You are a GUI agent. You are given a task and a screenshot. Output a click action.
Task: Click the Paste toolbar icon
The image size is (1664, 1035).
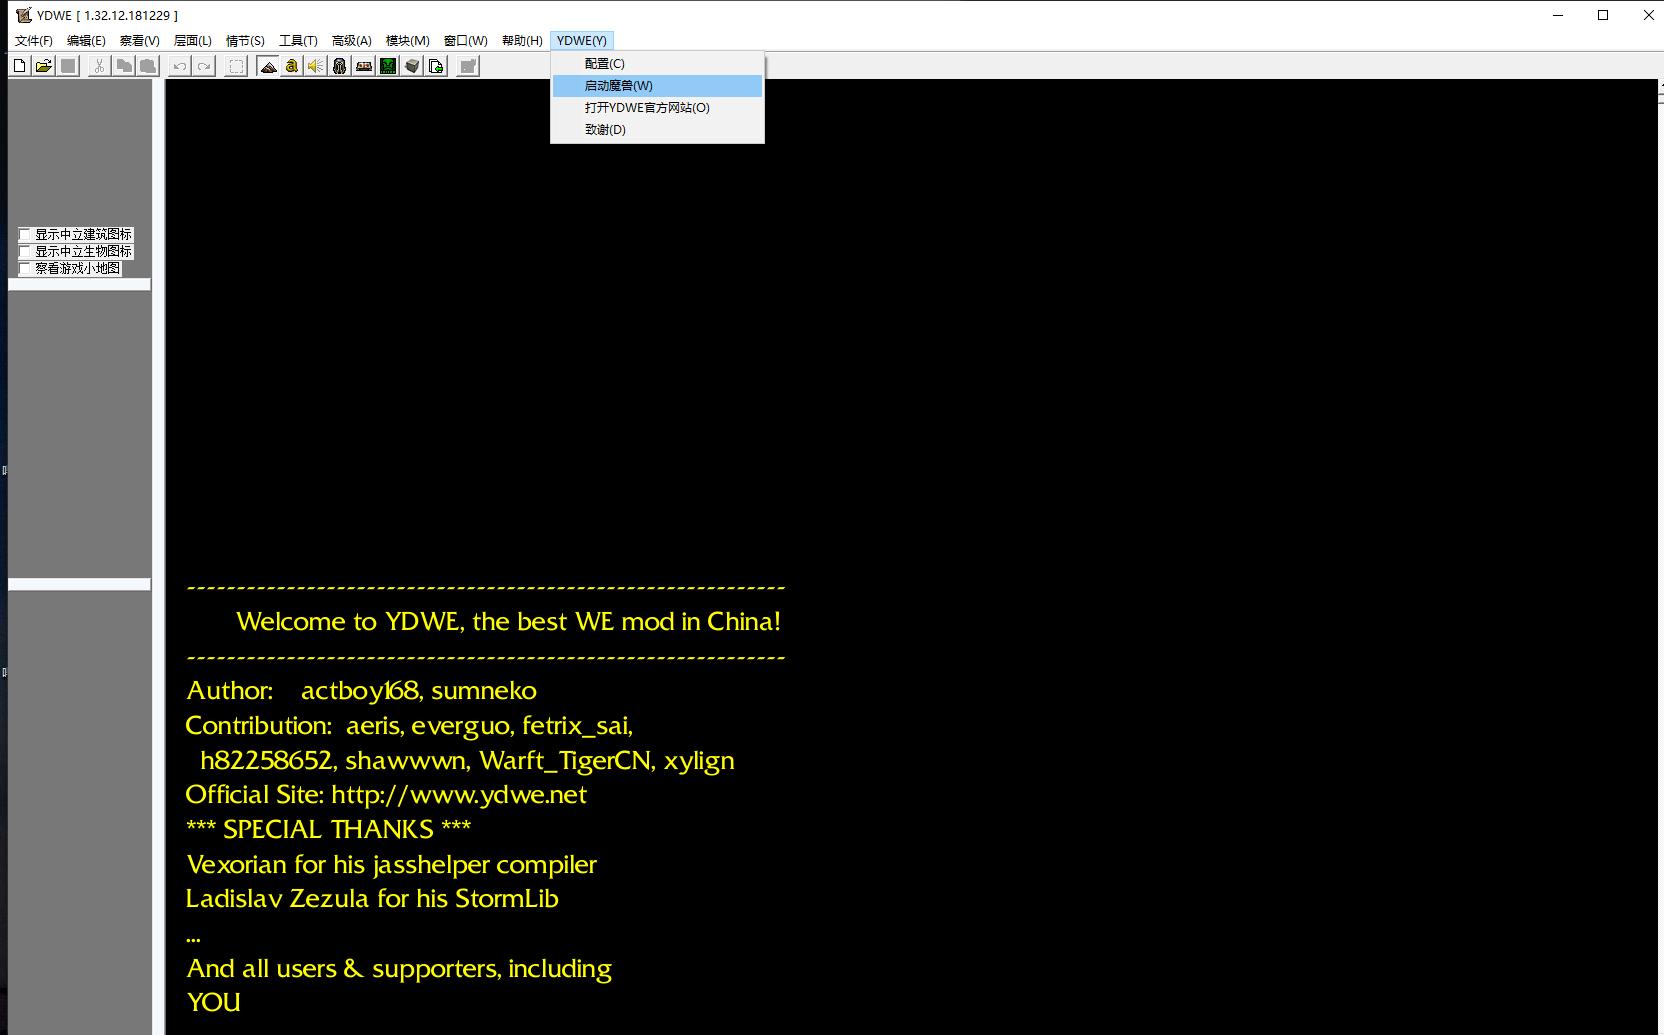point(148,66)
